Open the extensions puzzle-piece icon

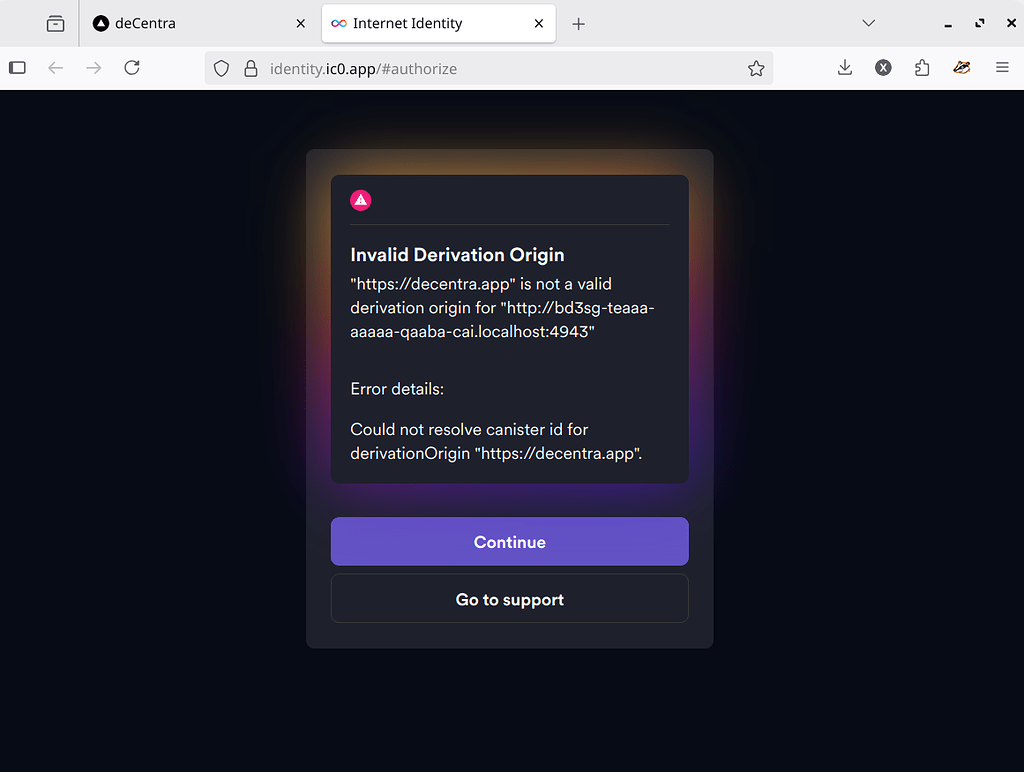tap(922, 67)
